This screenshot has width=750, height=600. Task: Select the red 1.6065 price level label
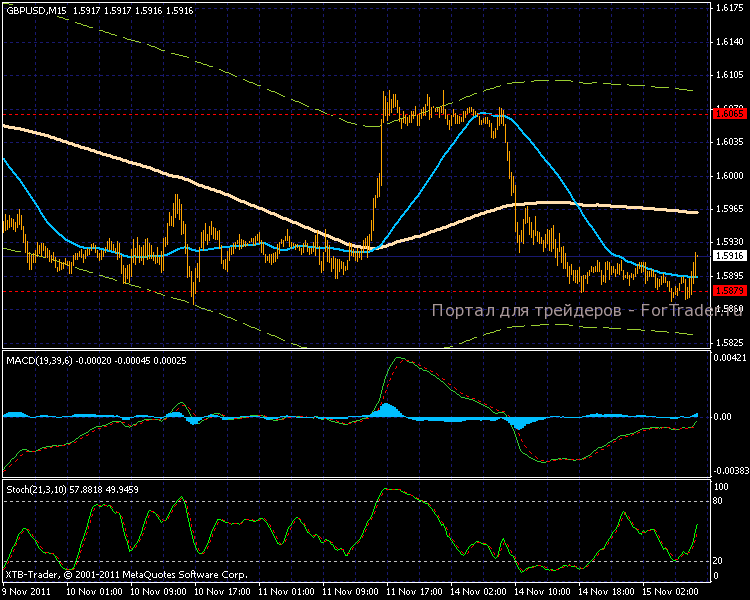click(729, 114)
